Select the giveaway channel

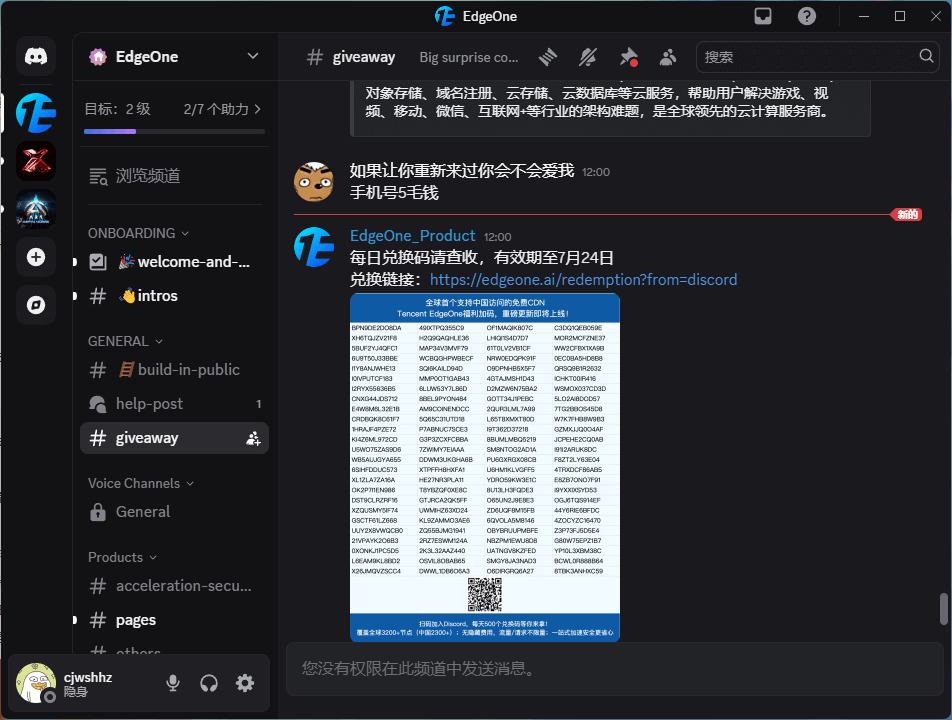(174, 438)
